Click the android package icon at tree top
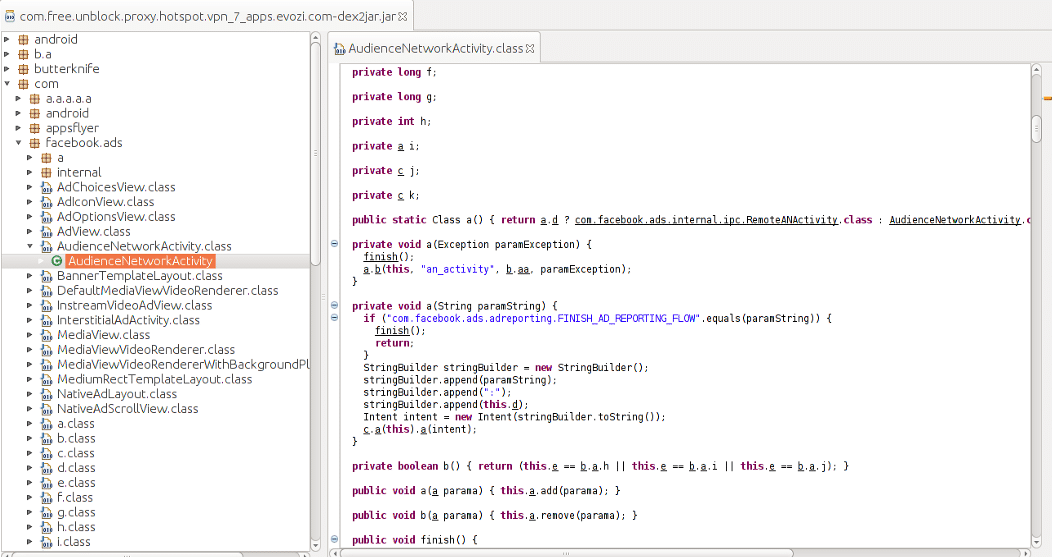1052x557 pixels. [23, 40]
